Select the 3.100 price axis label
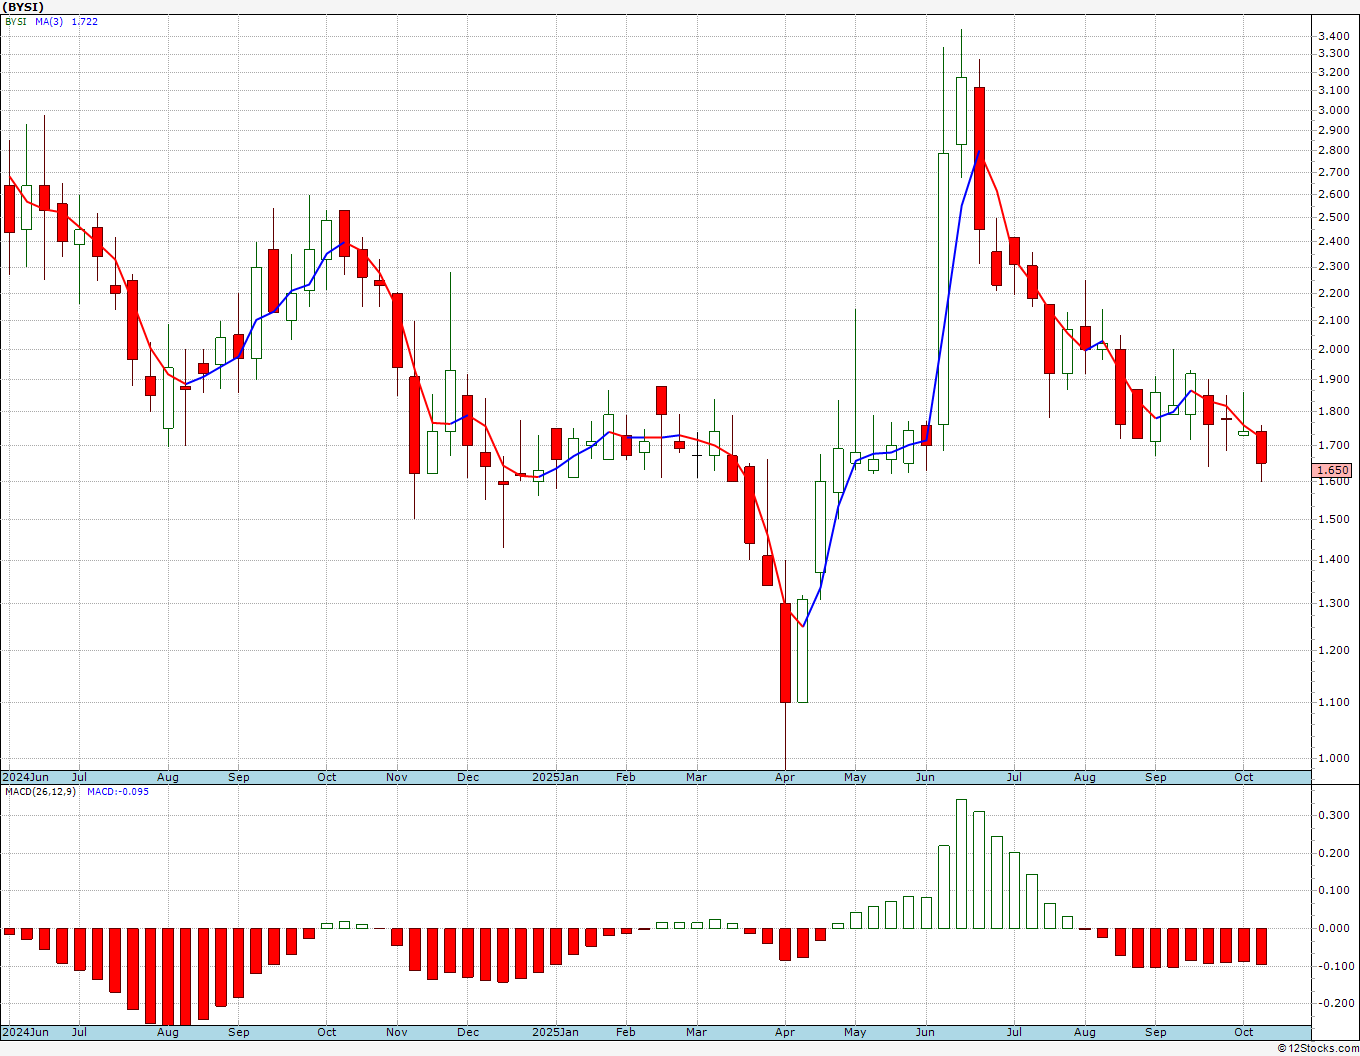 pos(1333,90)
